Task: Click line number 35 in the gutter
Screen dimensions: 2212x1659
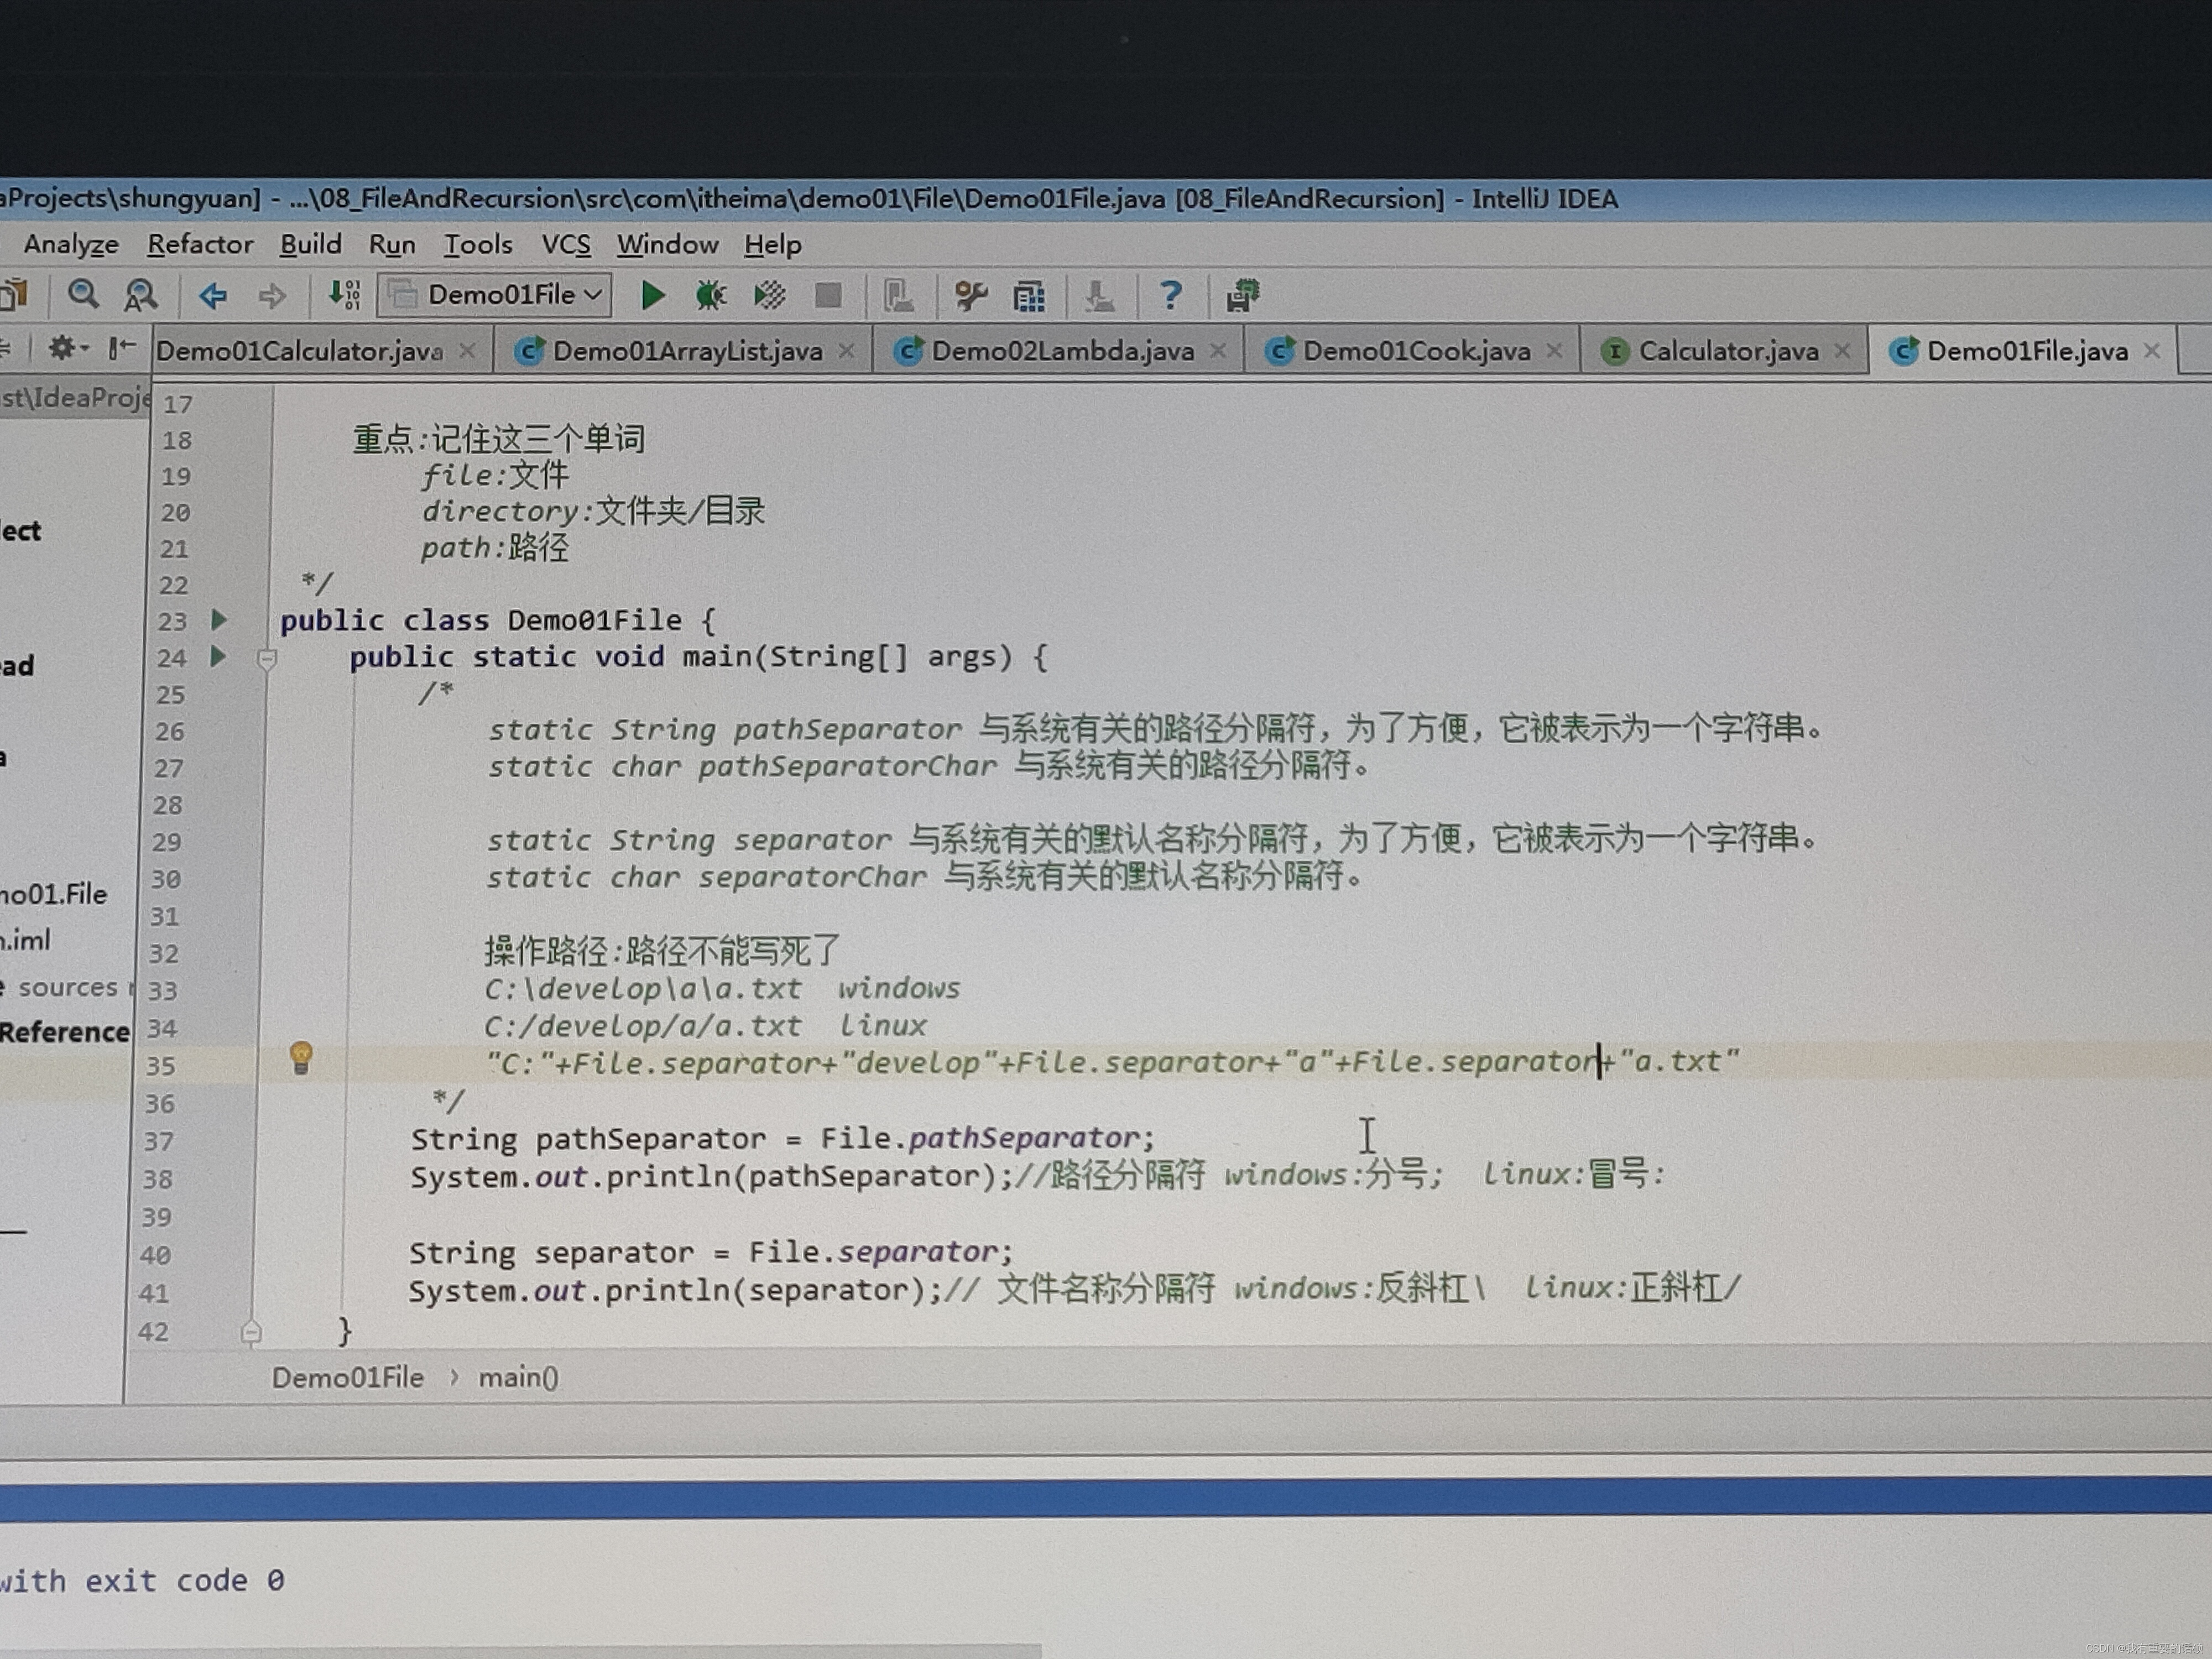Action: tap(161, 1066)
